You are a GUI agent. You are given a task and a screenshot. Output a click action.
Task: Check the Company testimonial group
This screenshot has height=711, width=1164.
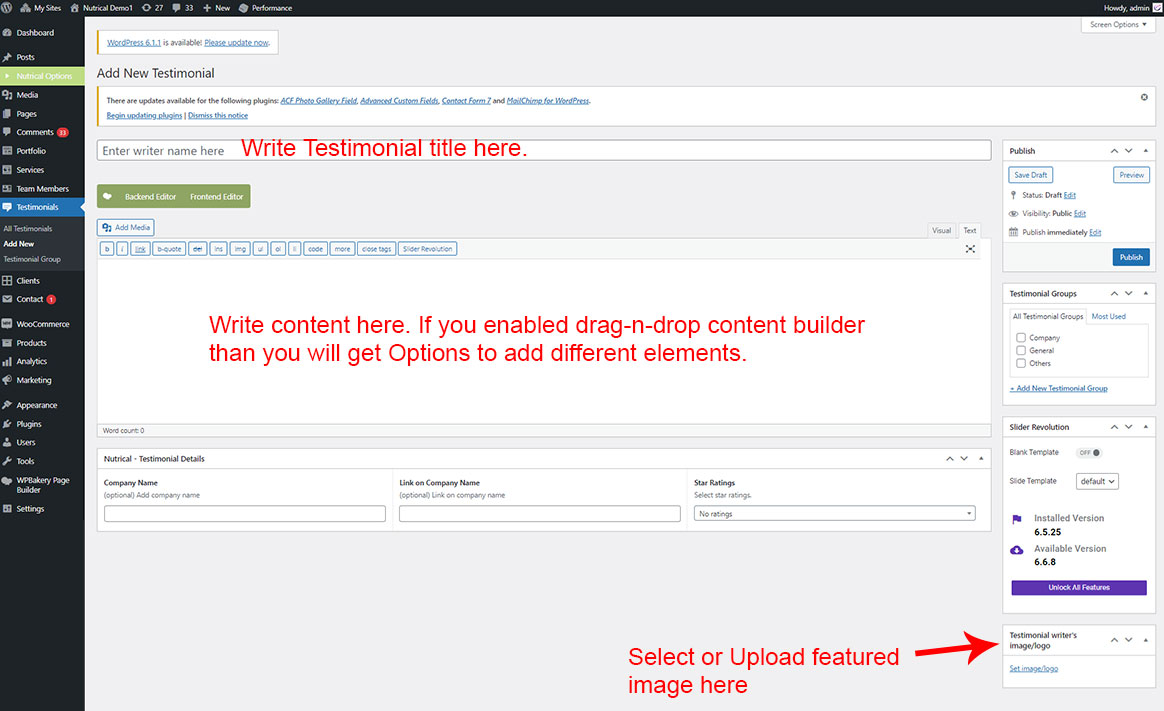[x=1021, y=338]
